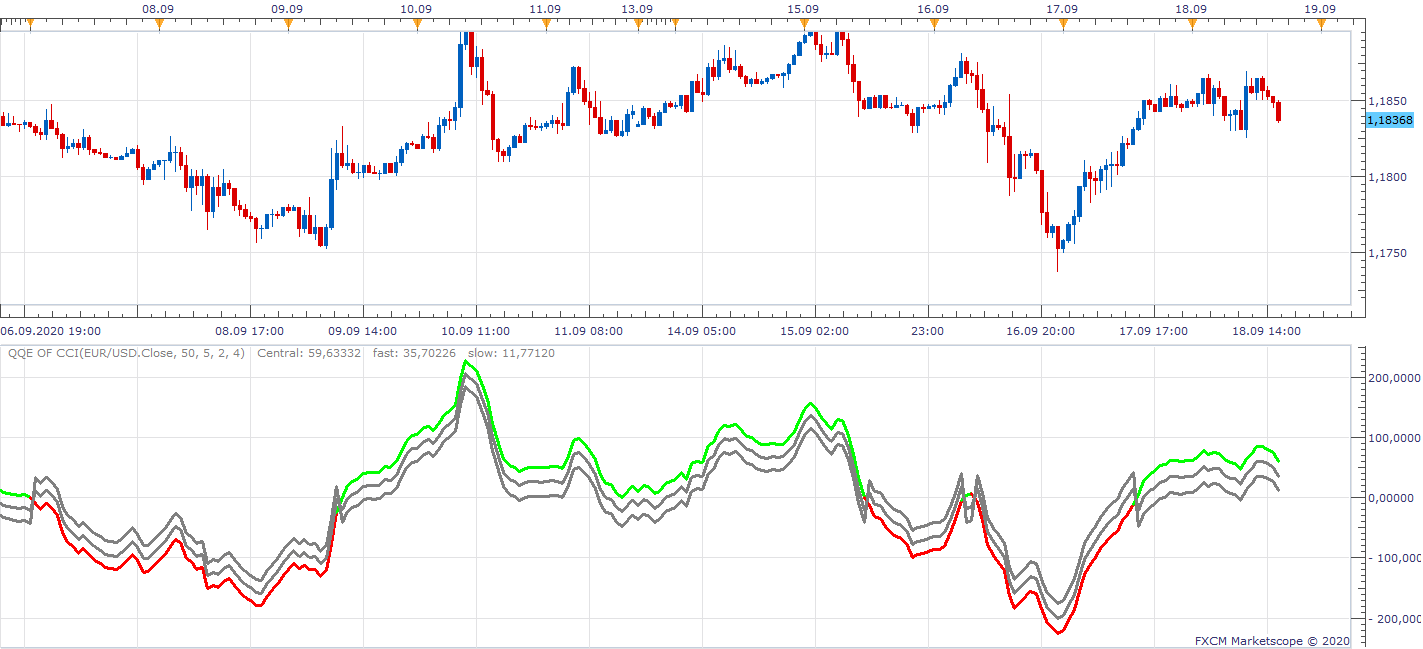Click the 14.09 05:00 time axis label

click(702, 331)
